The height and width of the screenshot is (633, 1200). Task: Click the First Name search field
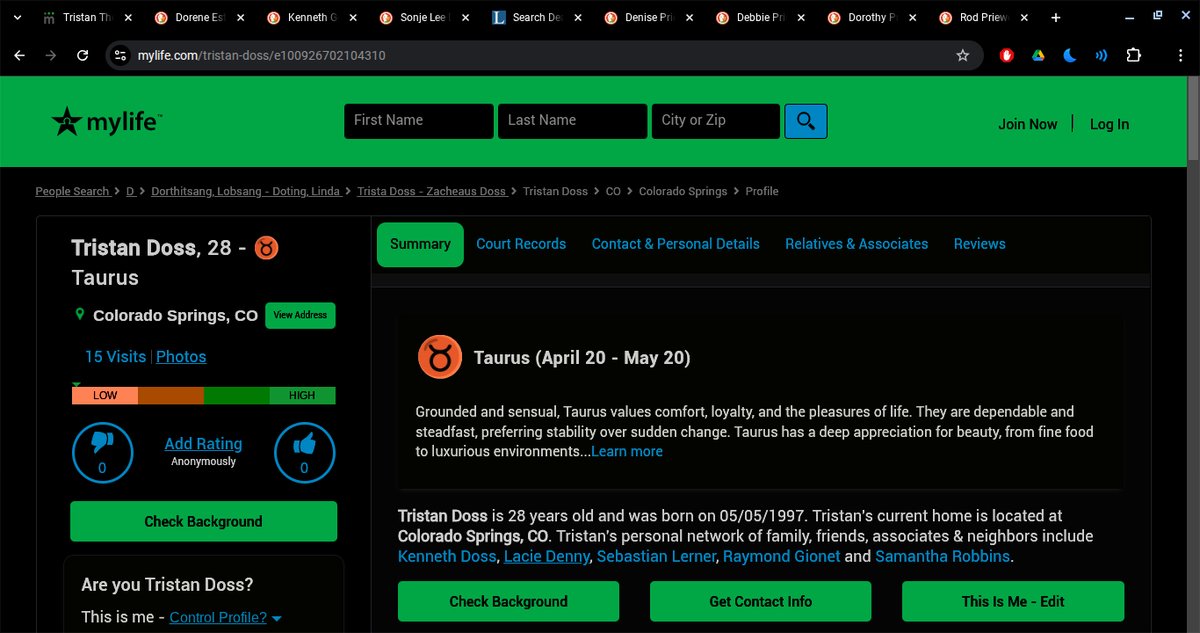[x=419, y=121]
